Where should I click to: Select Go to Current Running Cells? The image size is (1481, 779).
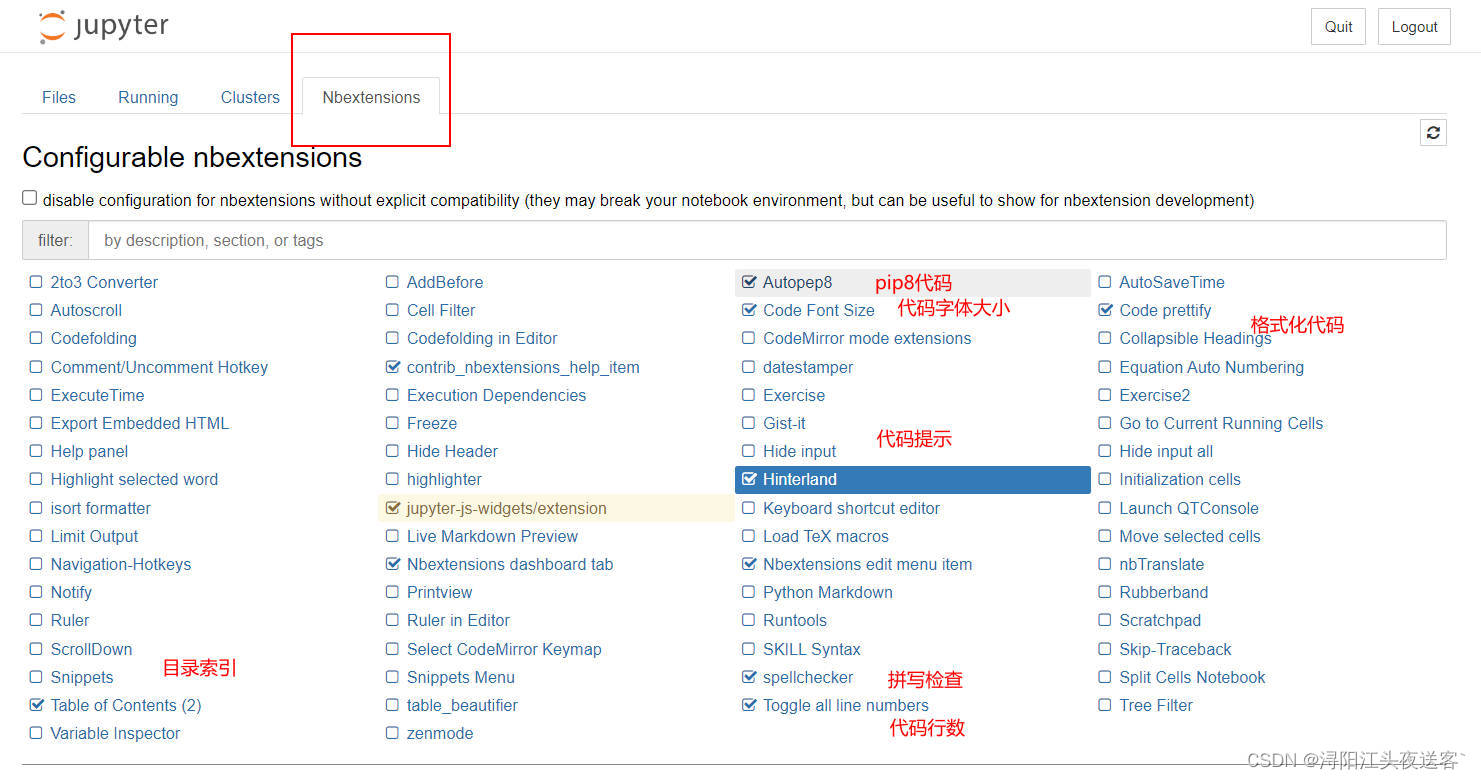tap(1221, 423)
